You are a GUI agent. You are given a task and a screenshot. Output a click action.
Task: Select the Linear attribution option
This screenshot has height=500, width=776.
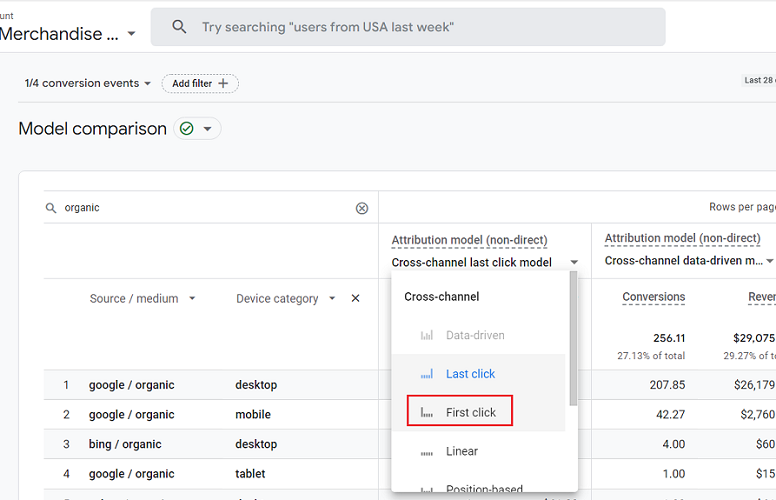tap(478, 451)
